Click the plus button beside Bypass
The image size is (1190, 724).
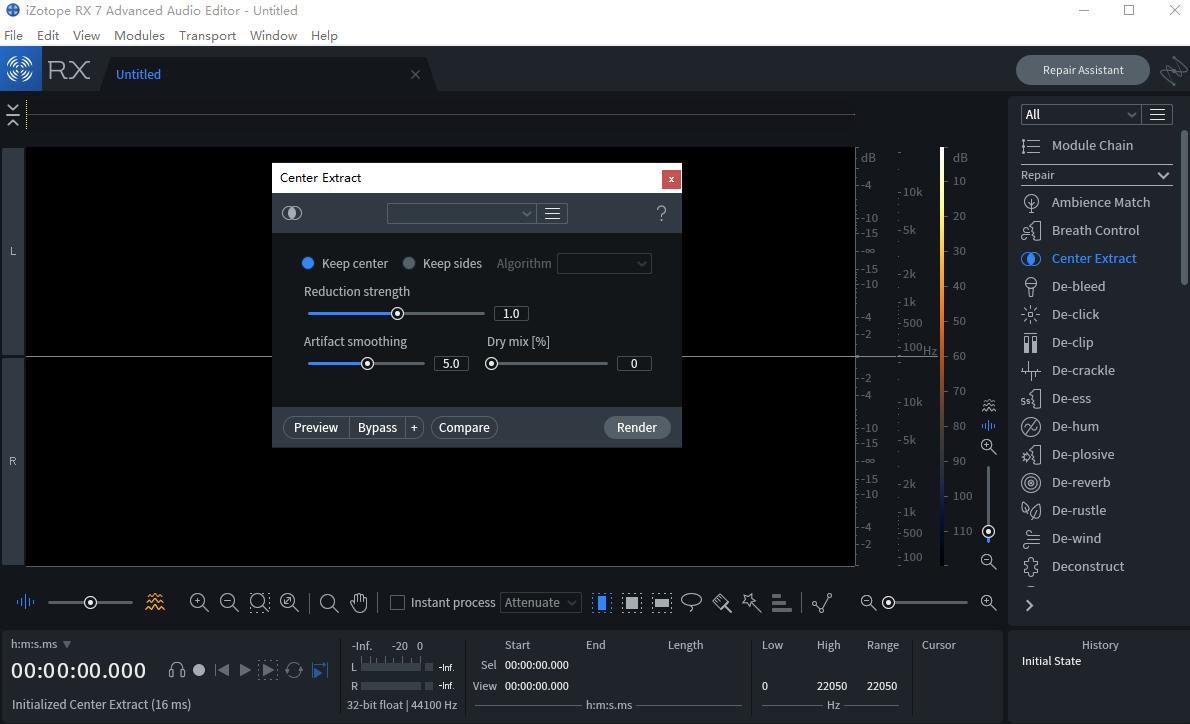point(414,428)
